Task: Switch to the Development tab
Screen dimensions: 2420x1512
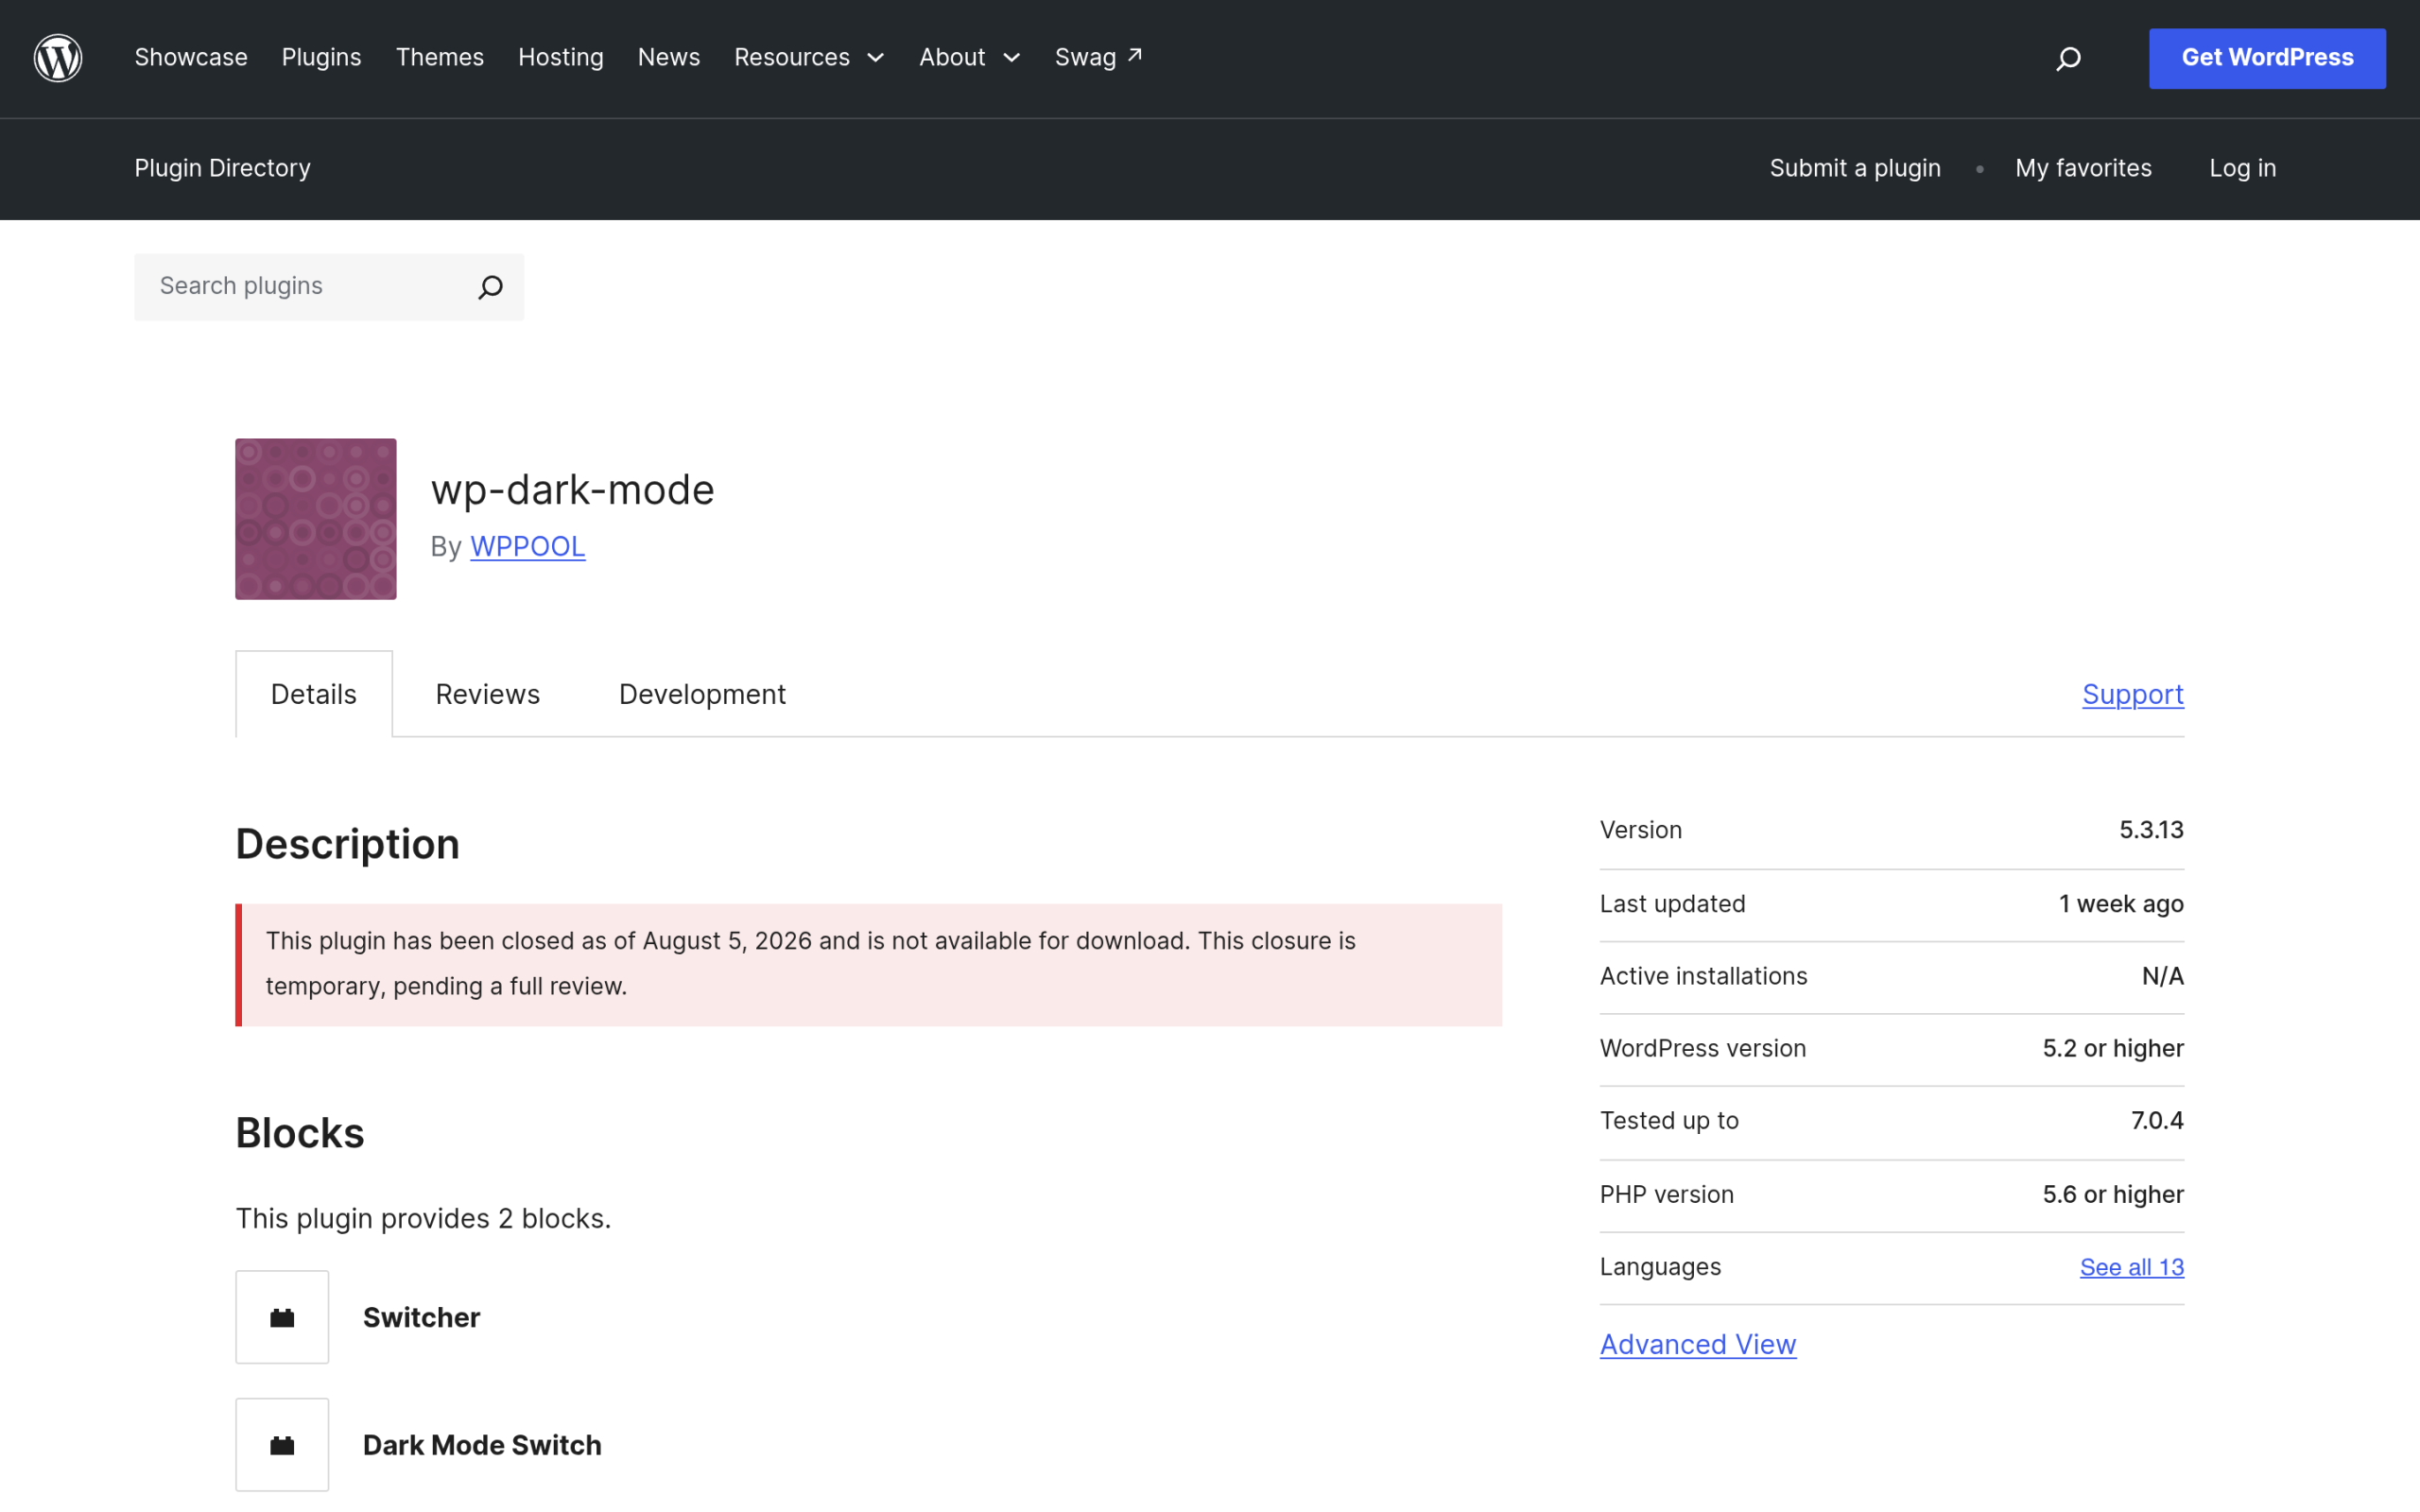Action: [702, 694]
